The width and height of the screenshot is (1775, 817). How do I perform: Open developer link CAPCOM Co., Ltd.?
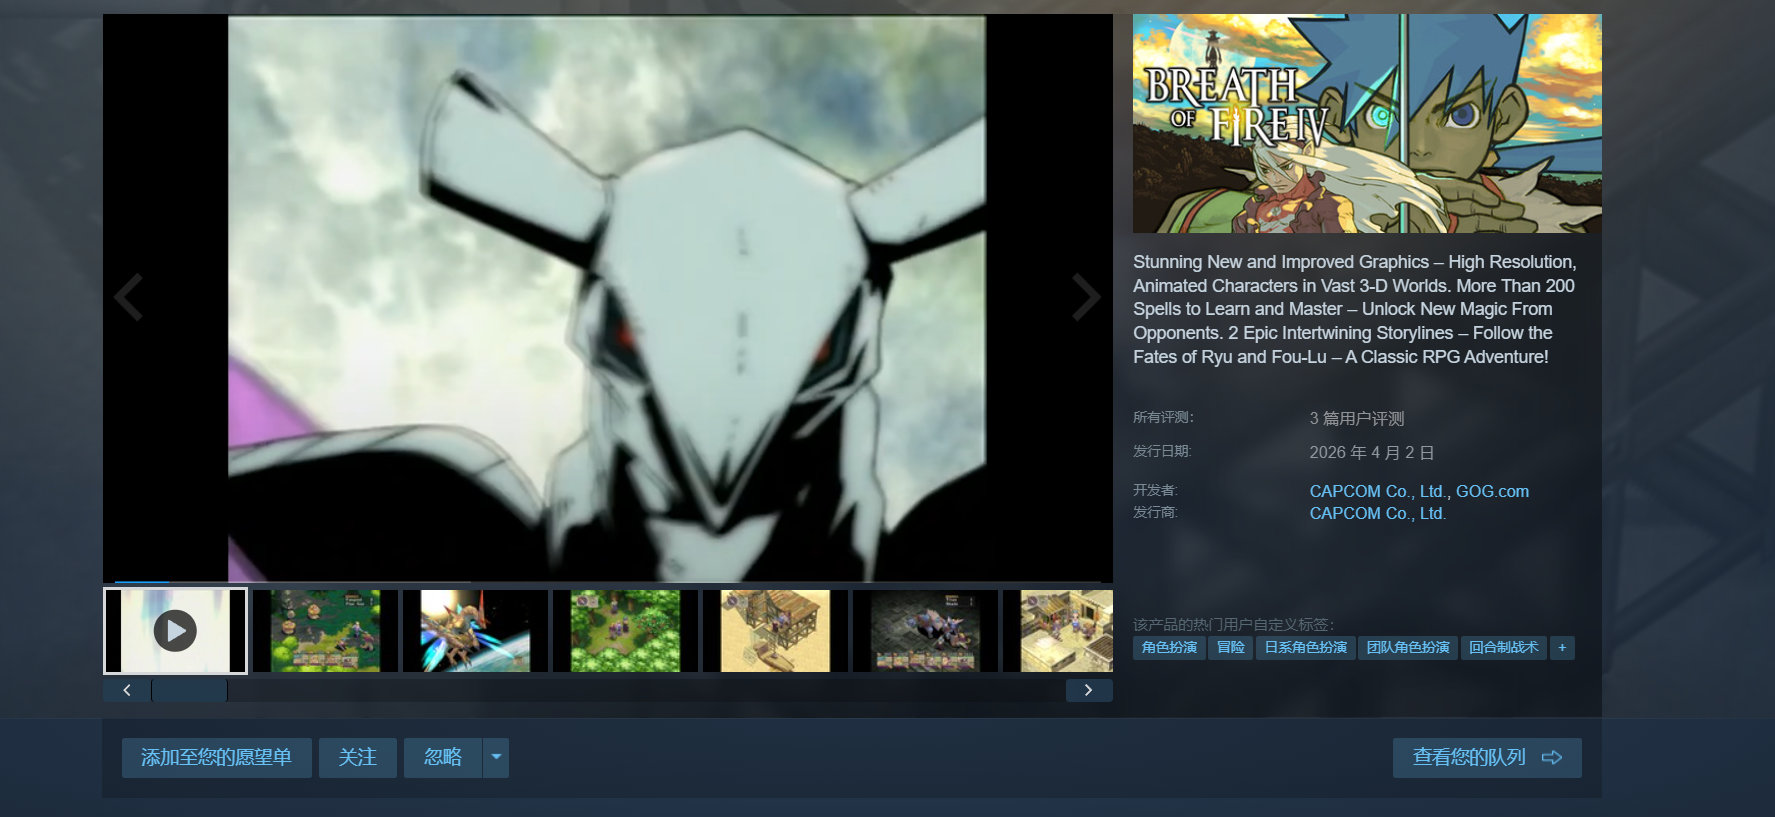(x=1378, y=491)
